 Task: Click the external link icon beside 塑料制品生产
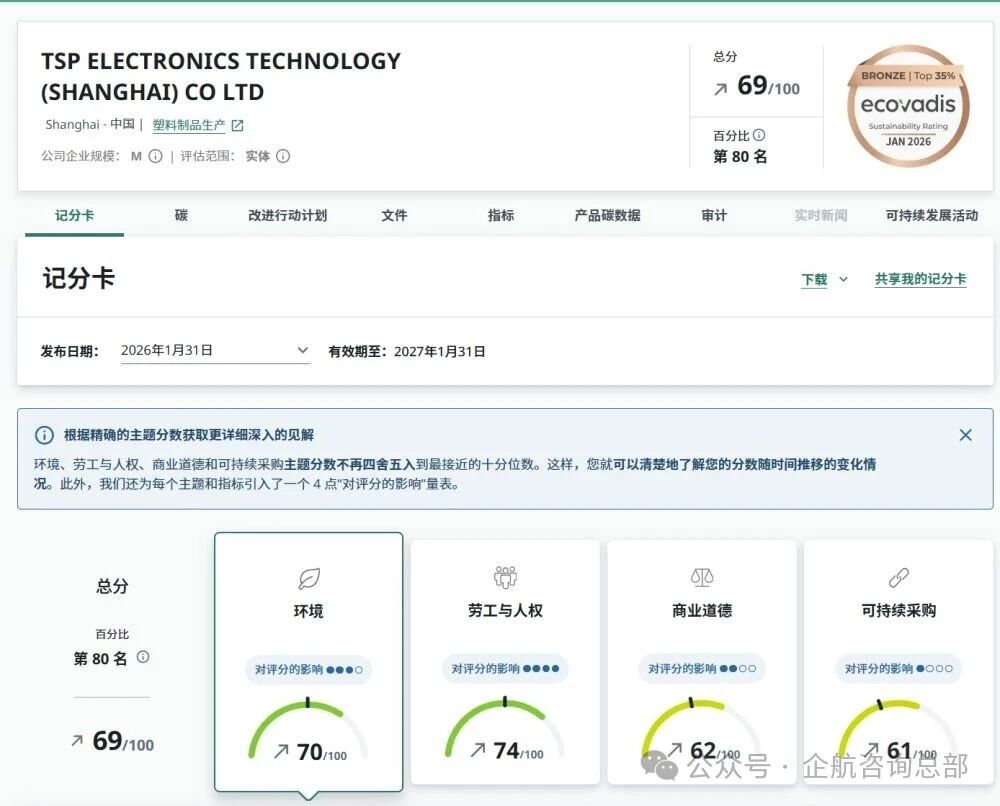pyautogui.click(x=237, y=126)
